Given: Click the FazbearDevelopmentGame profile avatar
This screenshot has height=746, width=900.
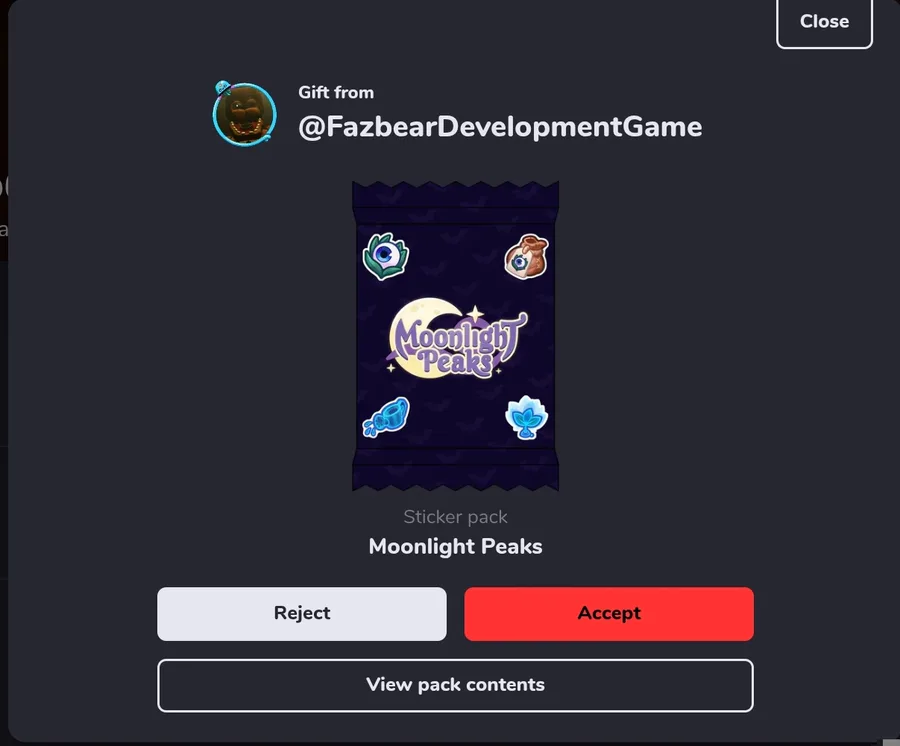Looking at the screenshot, I should pos(245,114).
